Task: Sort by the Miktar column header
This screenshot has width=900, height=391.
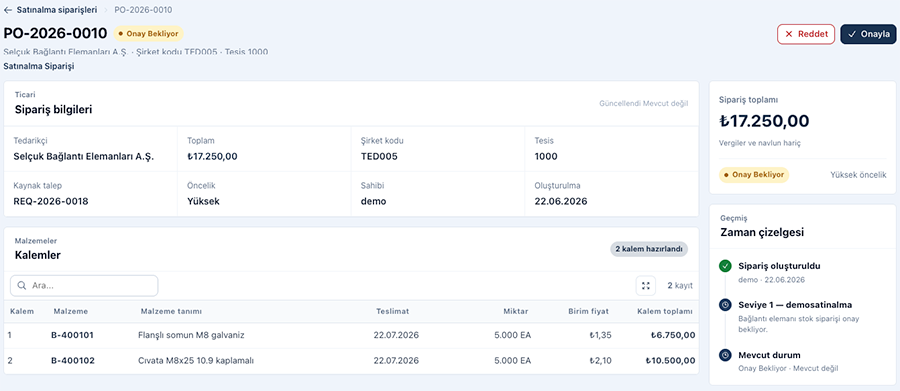Action: tap(515, 311)
